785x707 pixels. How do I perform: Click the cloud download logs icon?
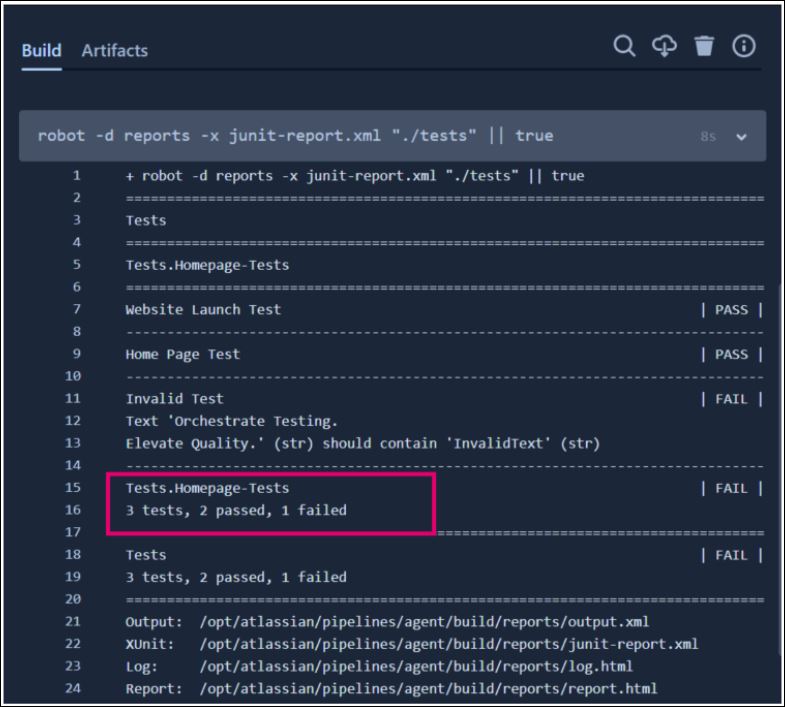pyautogui.click(x=663, y=47)
